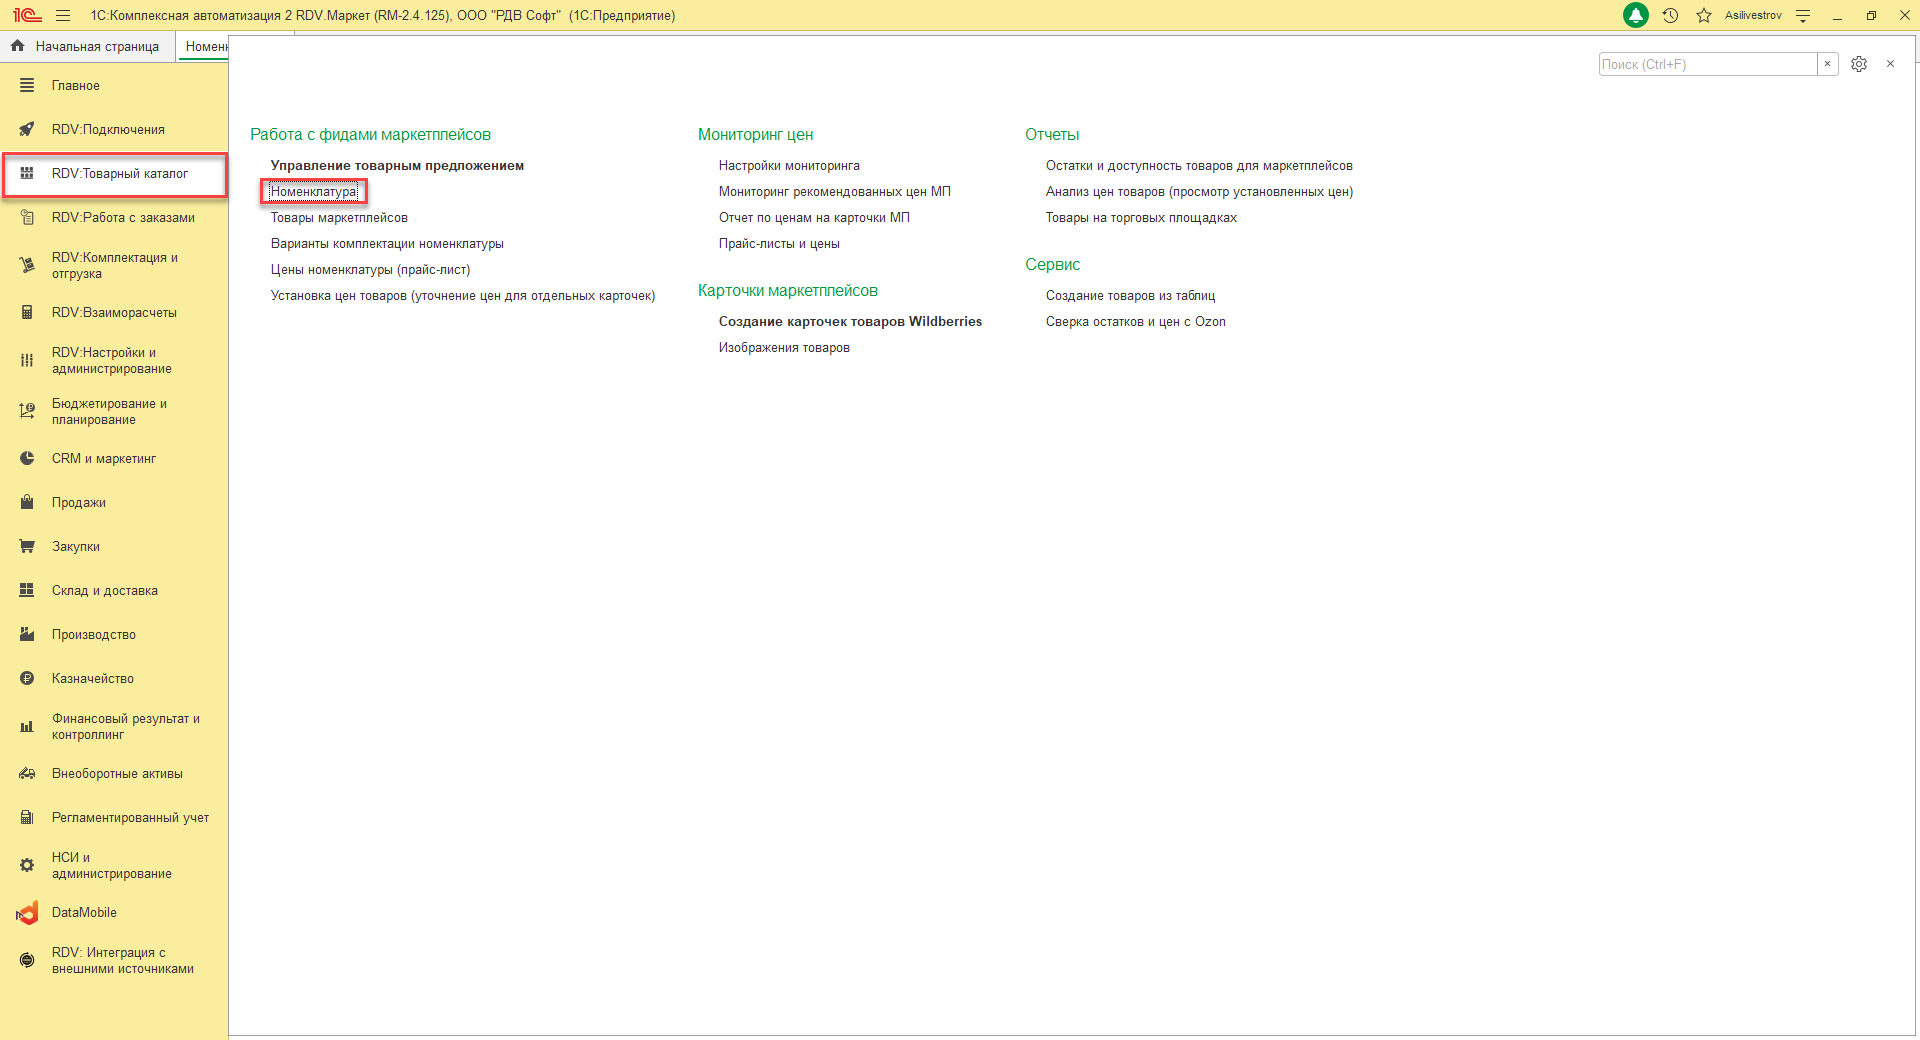
Task: Open the Закупки section
Action: (76, 547)
